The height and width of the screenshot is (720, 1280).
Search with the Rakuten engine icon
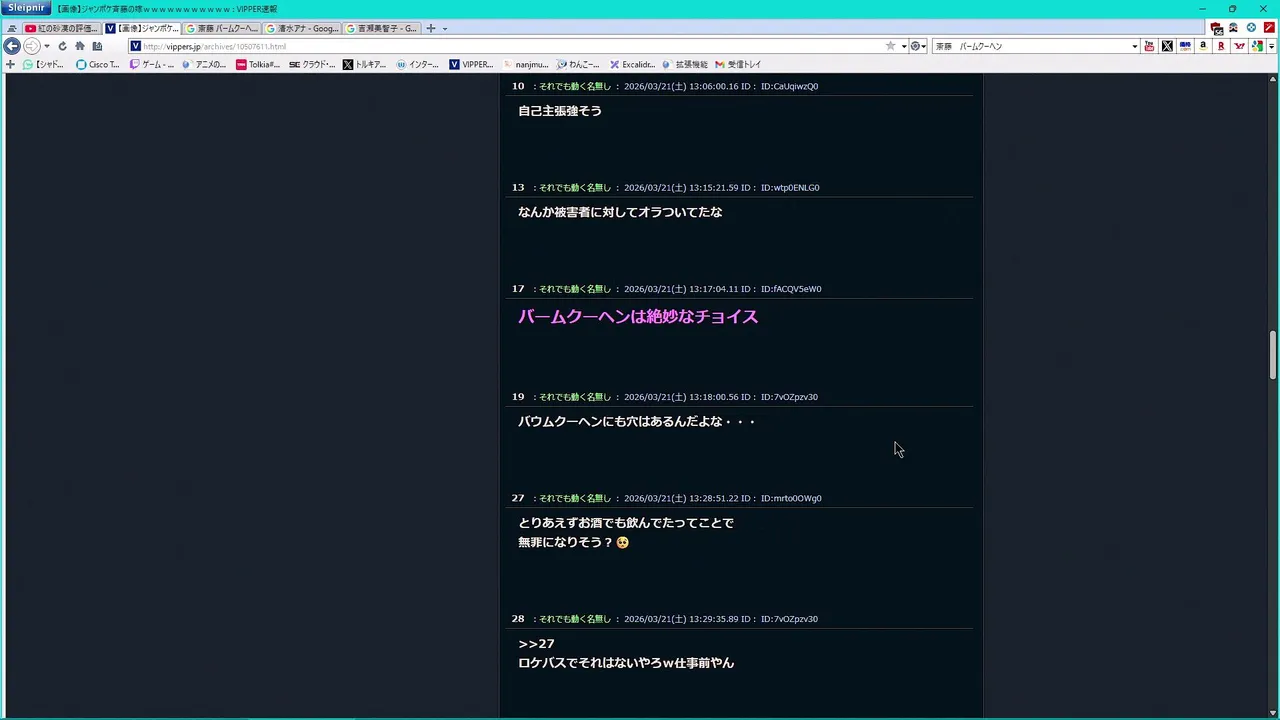pos(1221,46)
